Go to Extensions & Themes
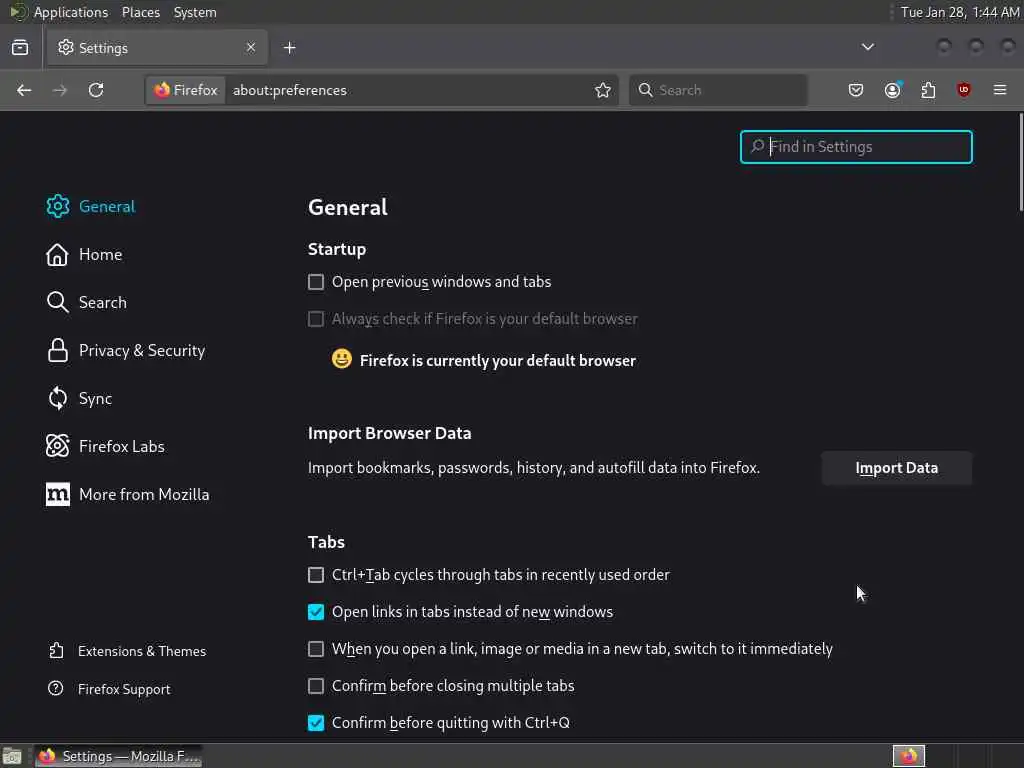The width and height of the screenshot is (1024, 768). (141, 651)
